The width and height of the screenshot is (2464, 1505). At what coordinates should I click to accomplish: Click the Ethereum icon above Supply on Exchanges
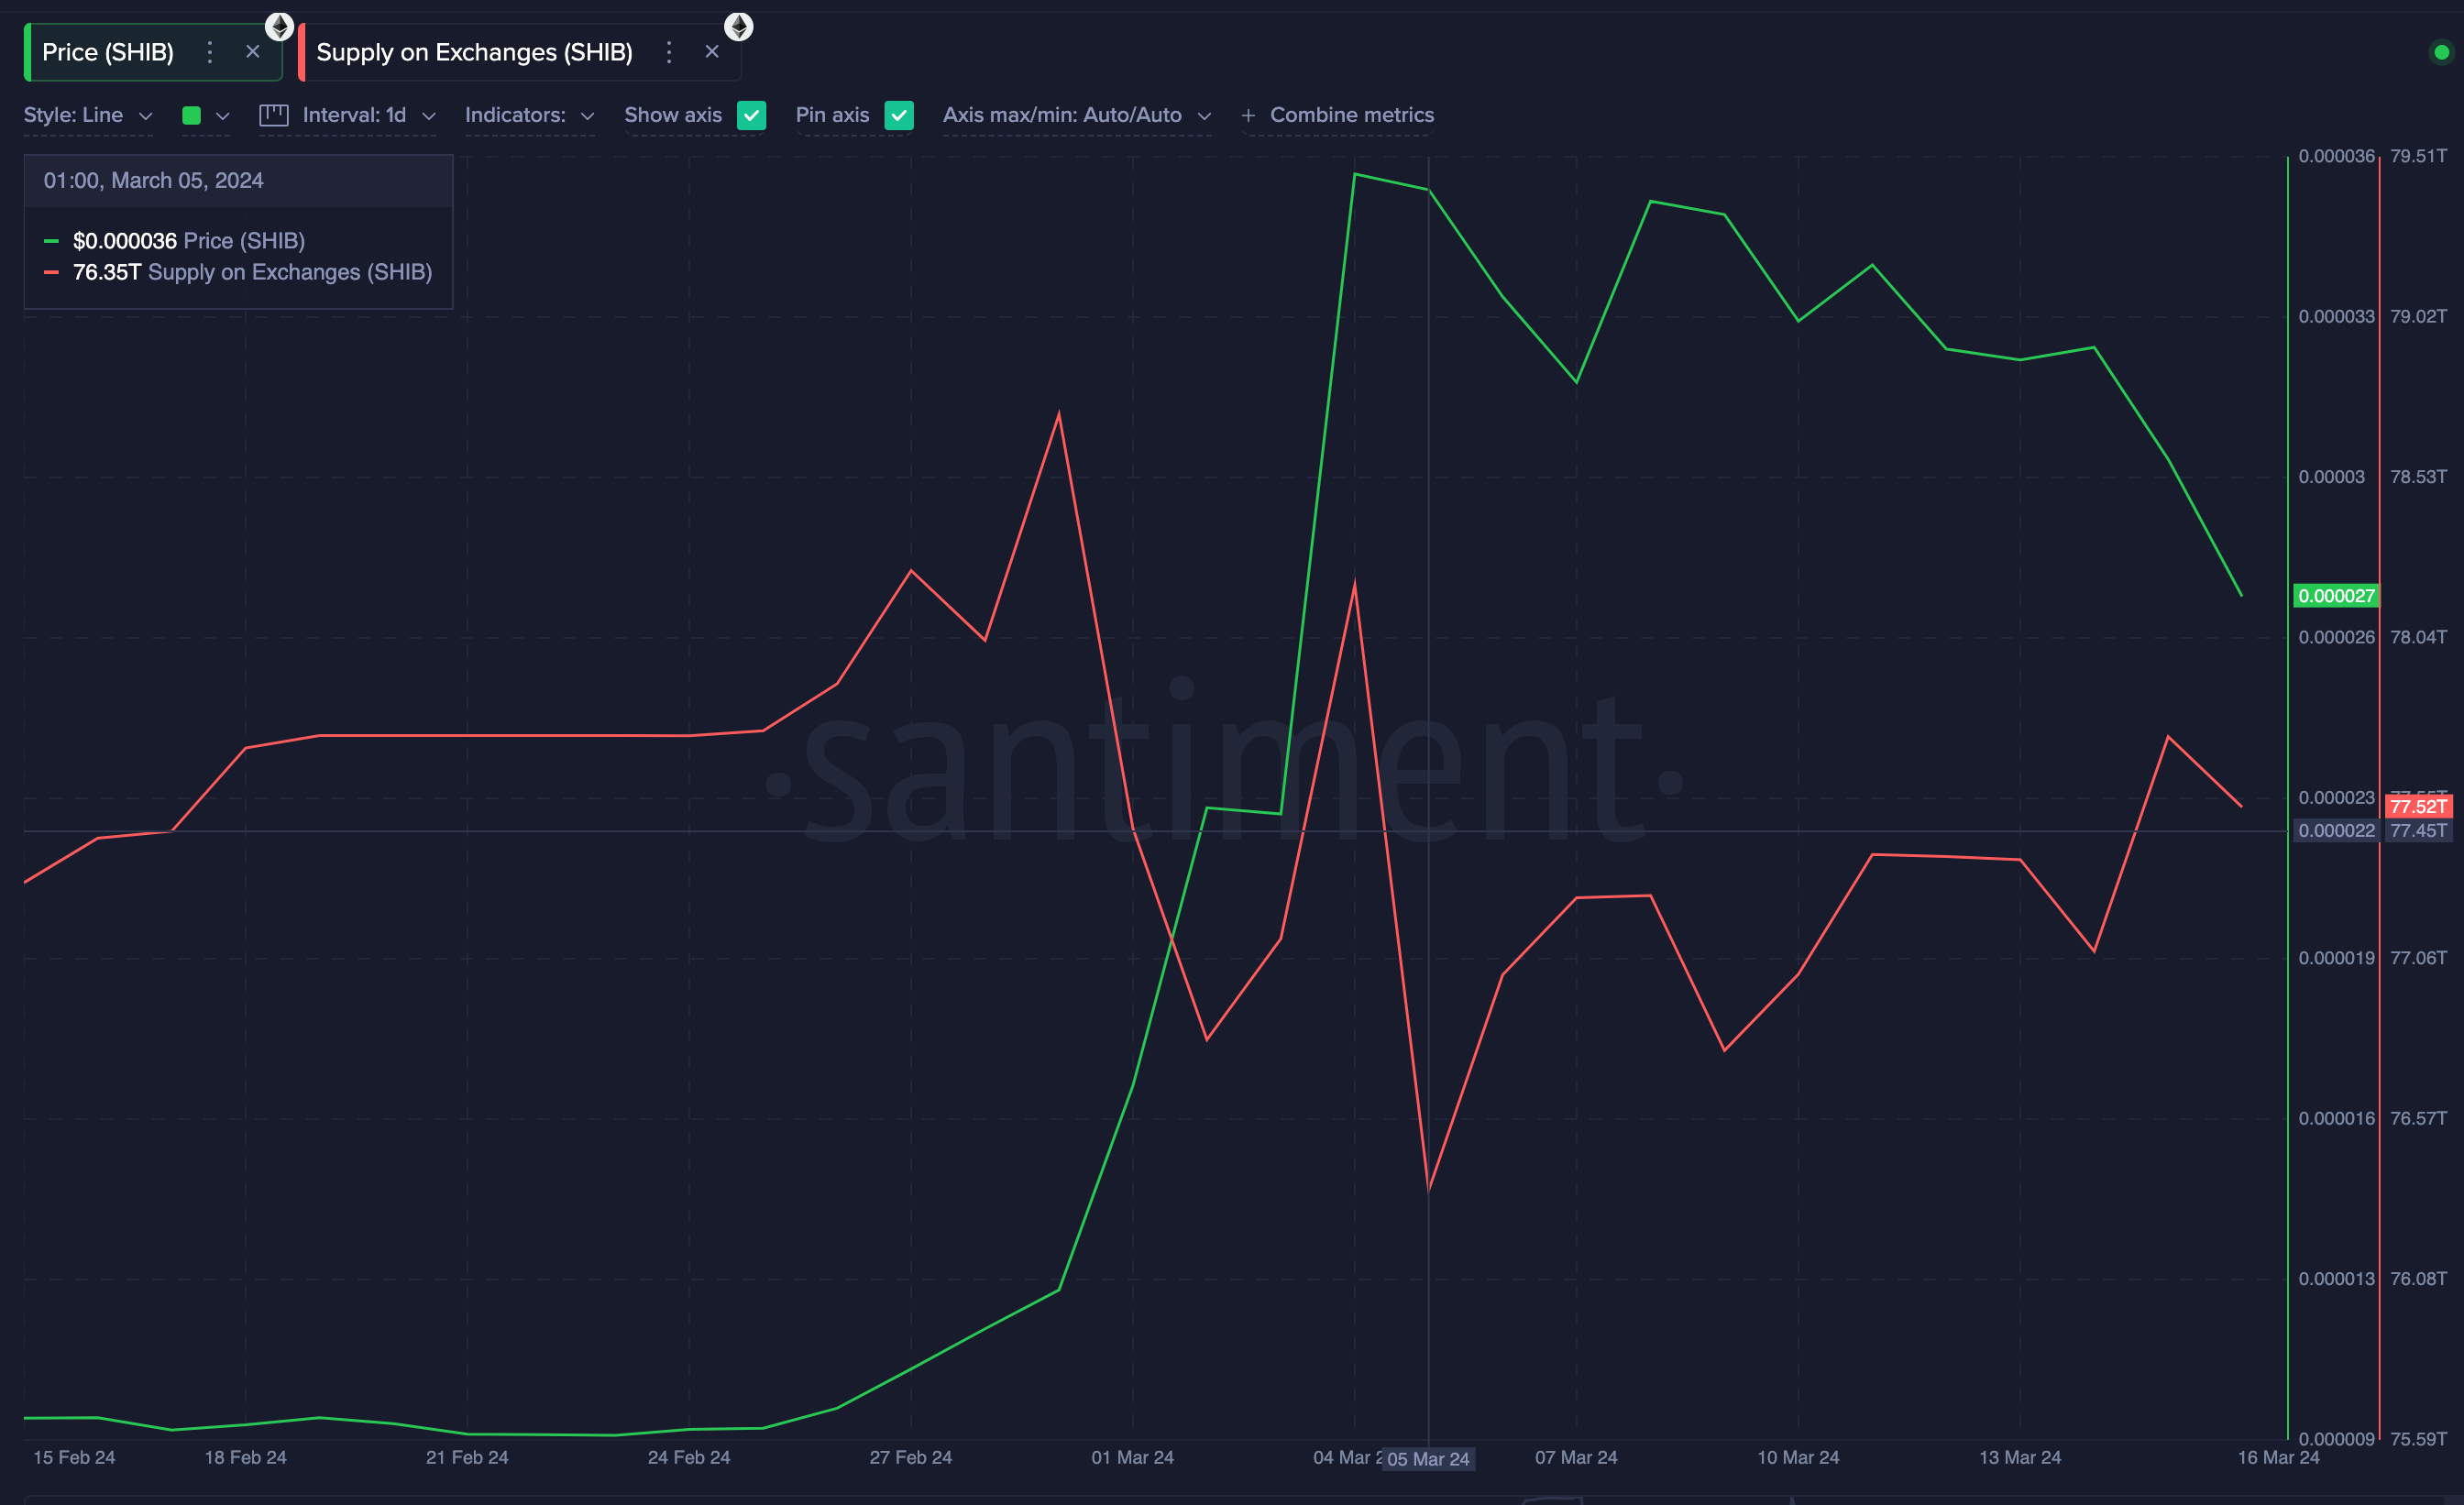[738, 26]
